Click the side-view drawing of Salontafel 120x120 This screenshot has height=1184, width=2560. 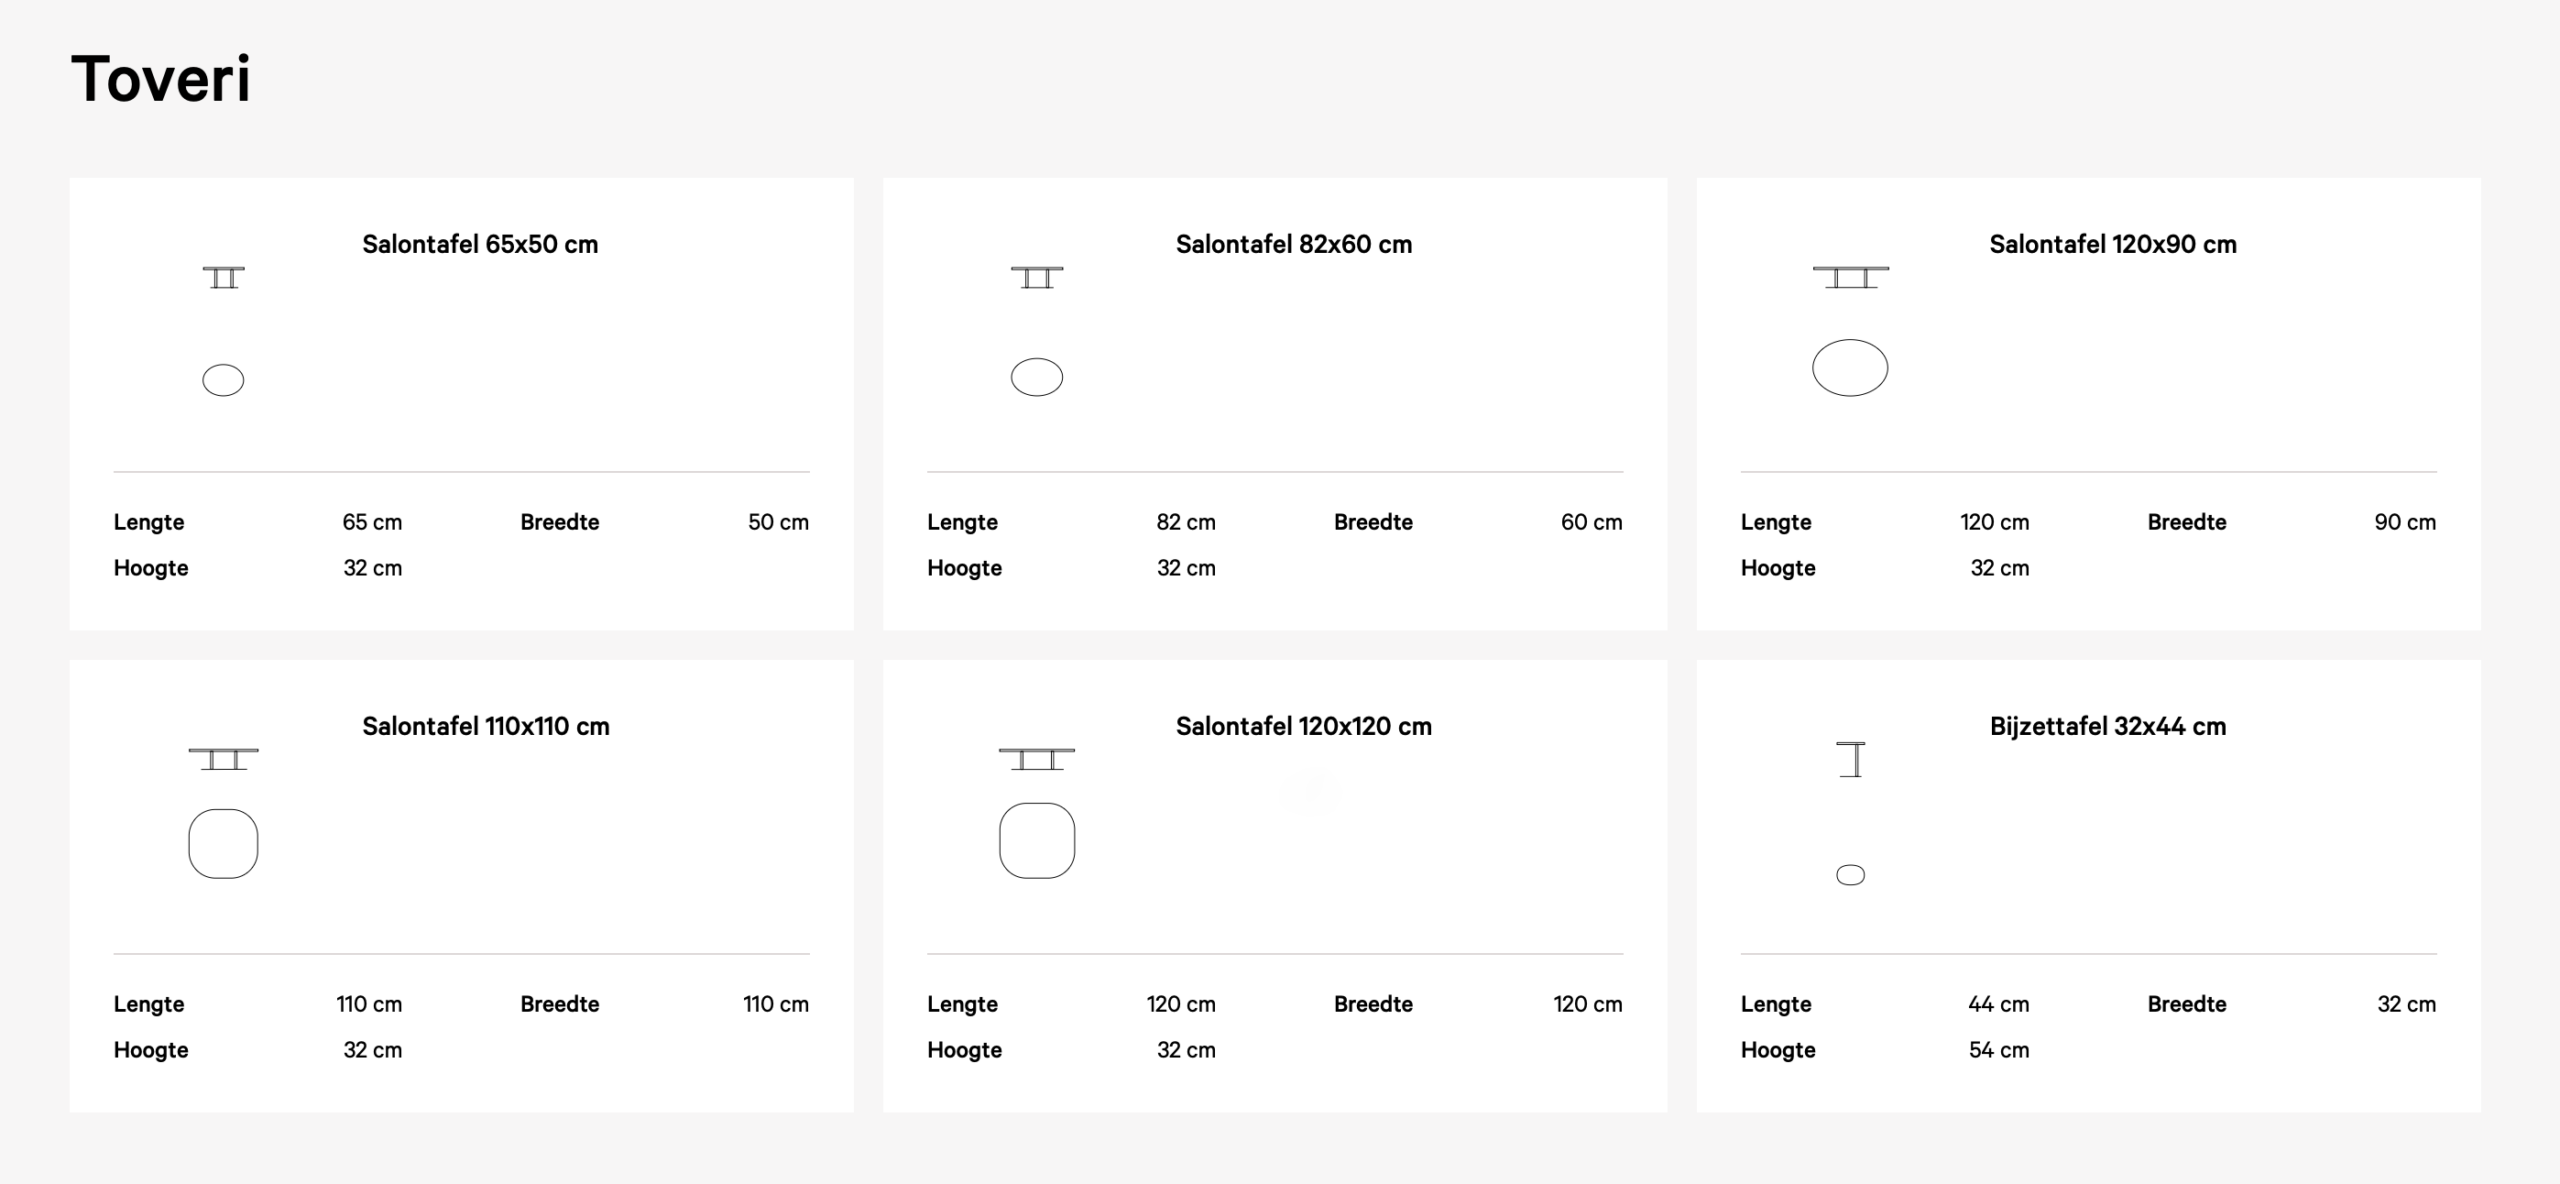click(1037, 759)
